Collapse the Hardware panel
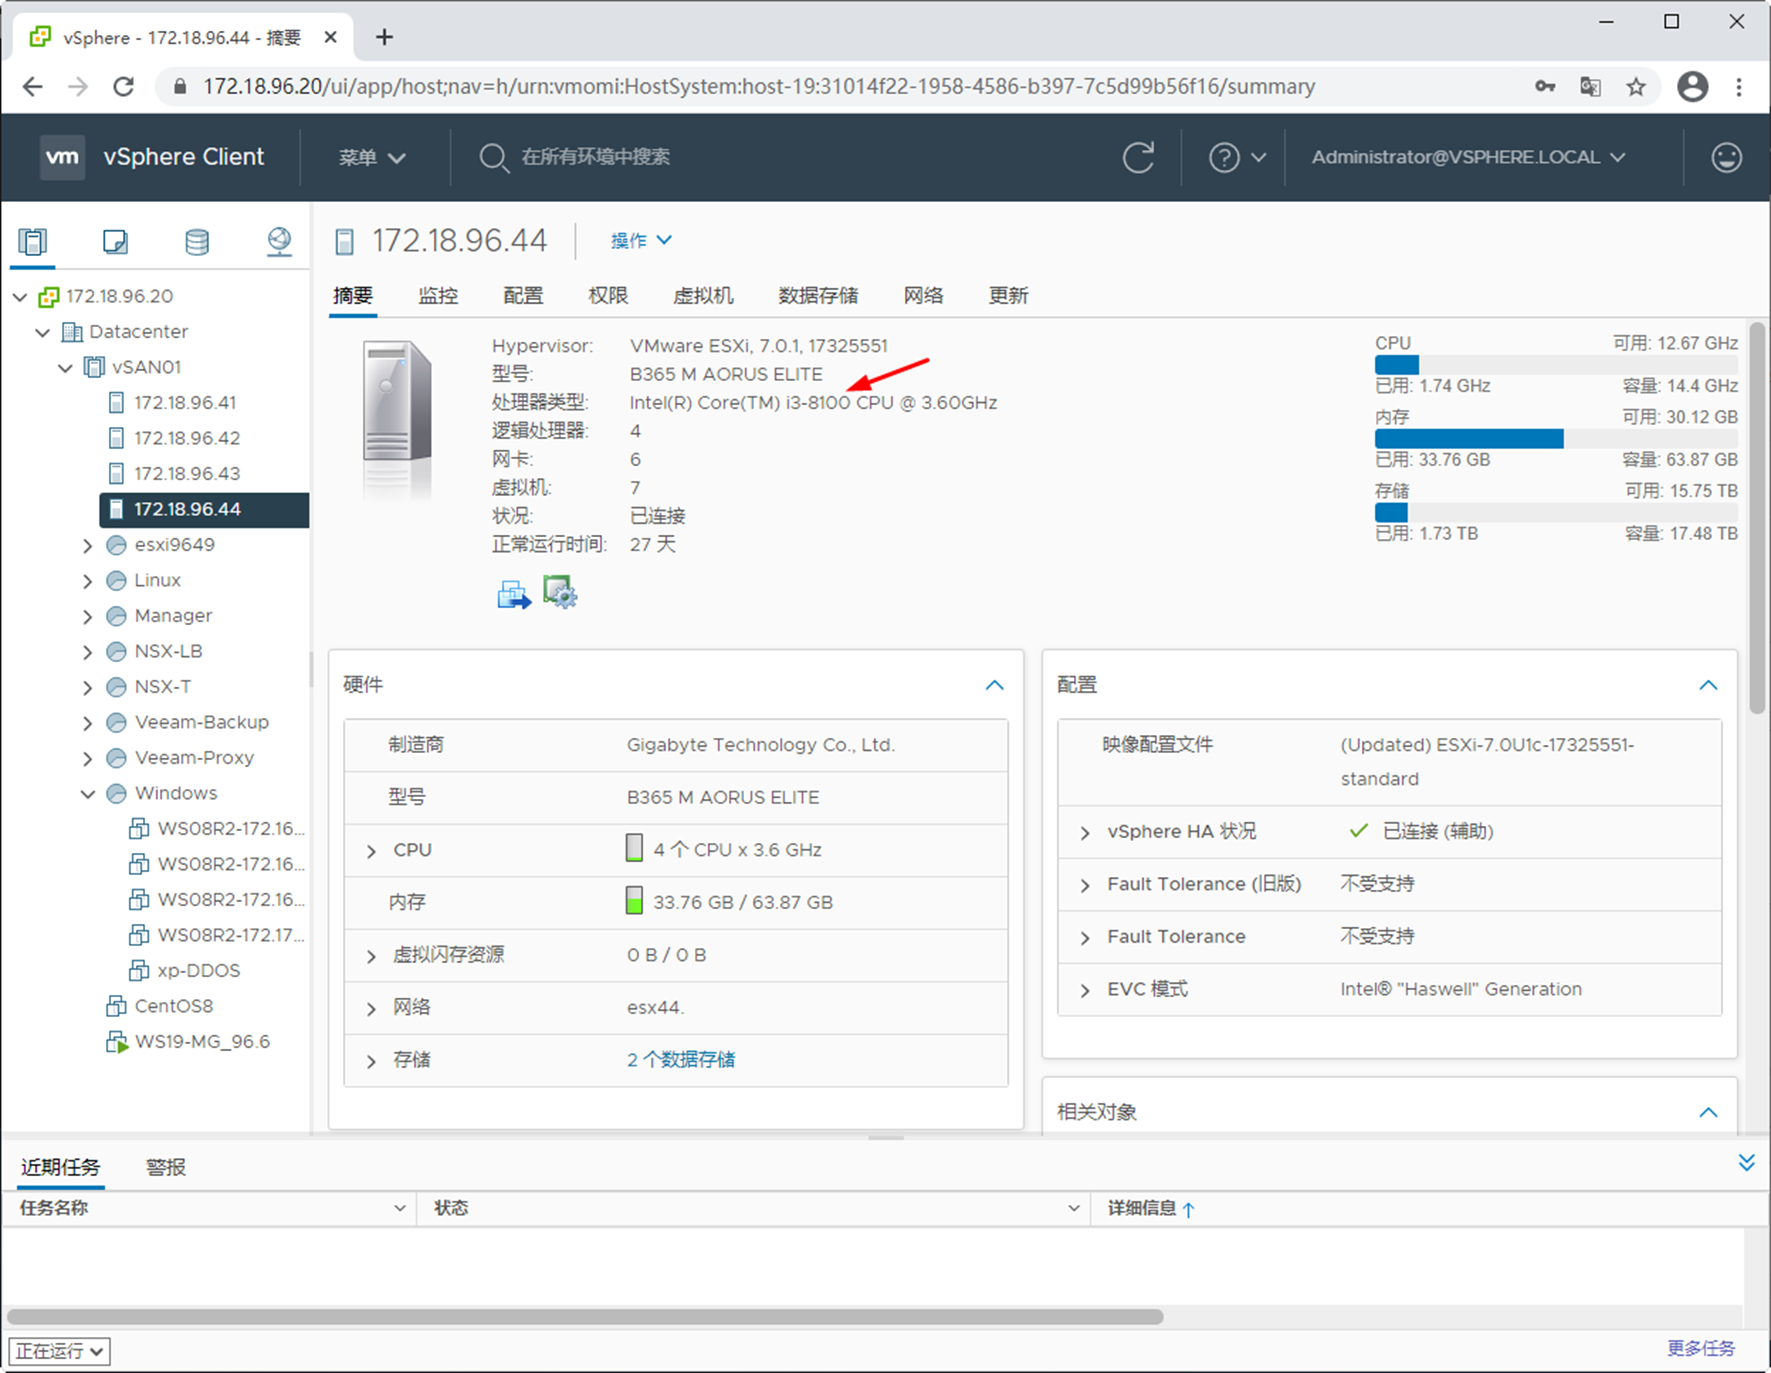The image size is (1771, 1373). pyautogui.click(x=994, y=685)
